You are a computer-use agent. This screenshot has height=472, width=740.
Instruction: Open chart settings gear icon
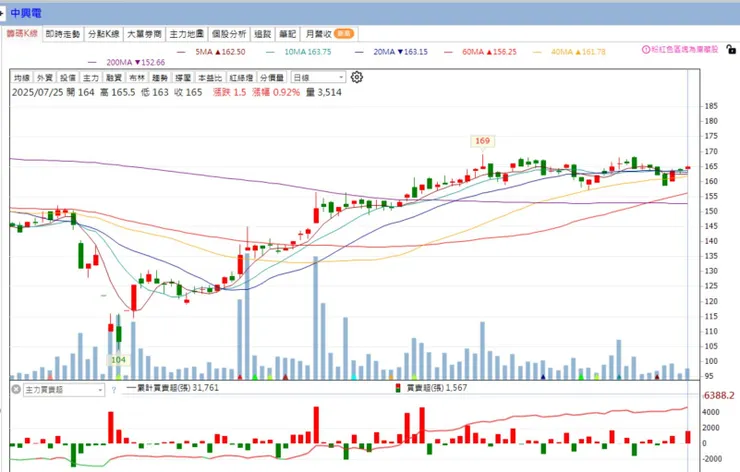click(357, 77)
